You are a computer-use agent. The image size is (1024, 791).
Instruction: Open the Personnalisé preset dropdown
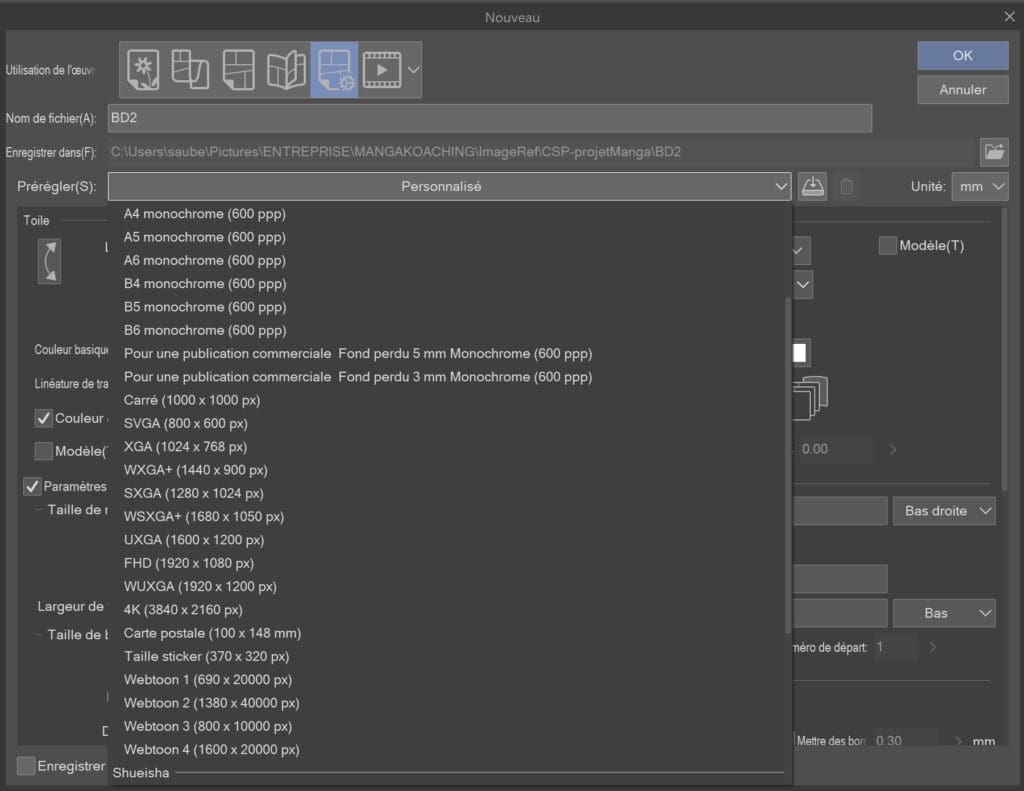449,187
